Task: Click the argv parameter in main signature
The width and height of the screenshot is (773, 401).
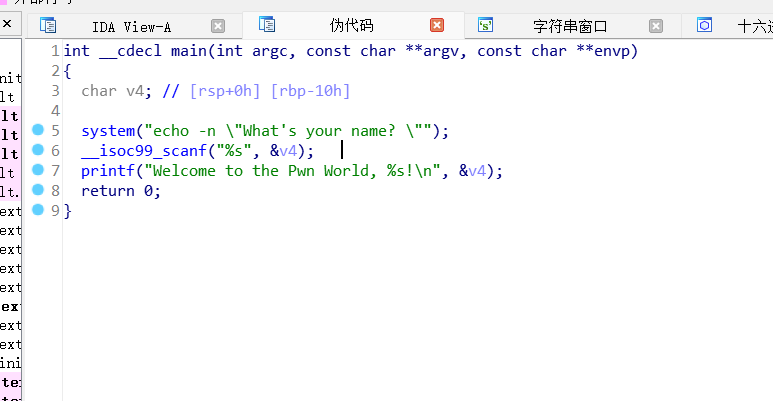Action: point(441,51)
